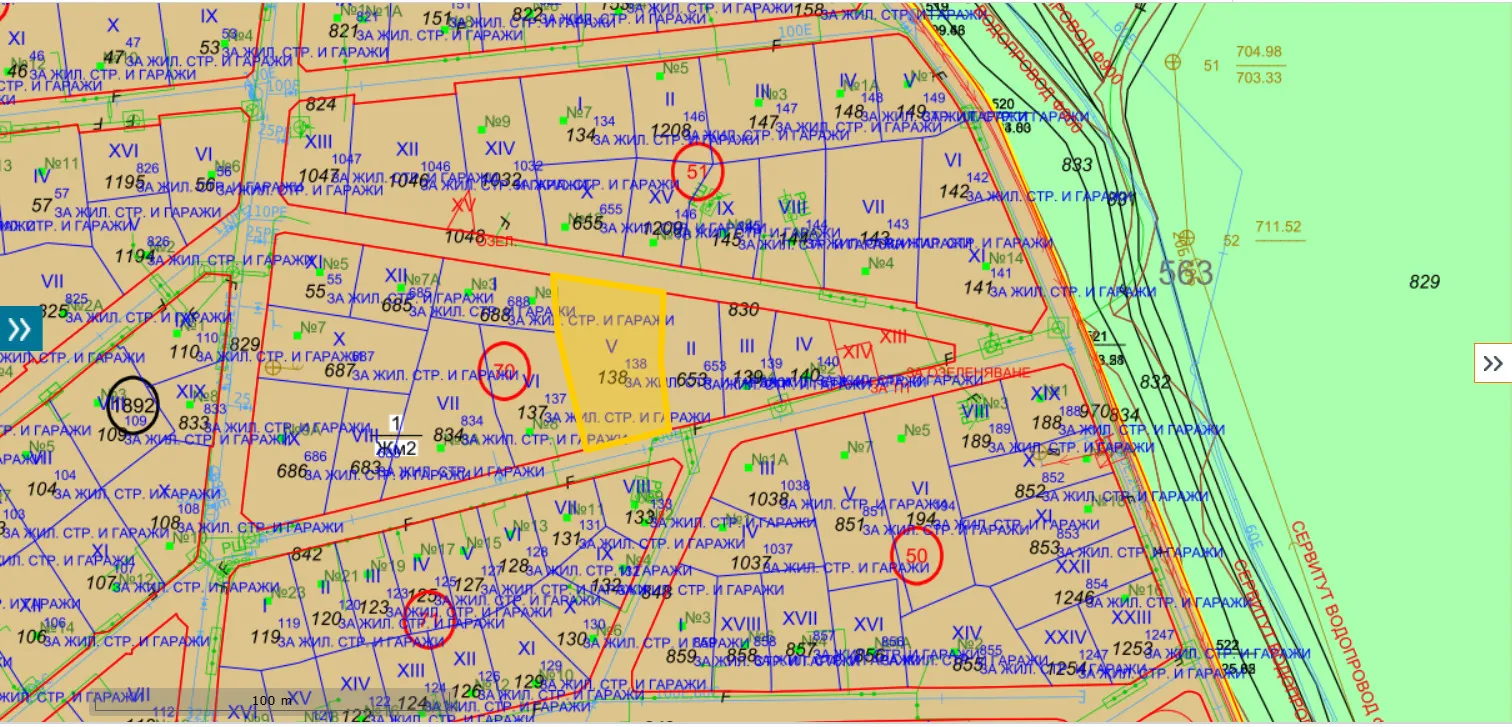Screen dimensions: 1512x727
Task: Click the blue Roman numeral XXII
Action: click(x=1073, y=566)
